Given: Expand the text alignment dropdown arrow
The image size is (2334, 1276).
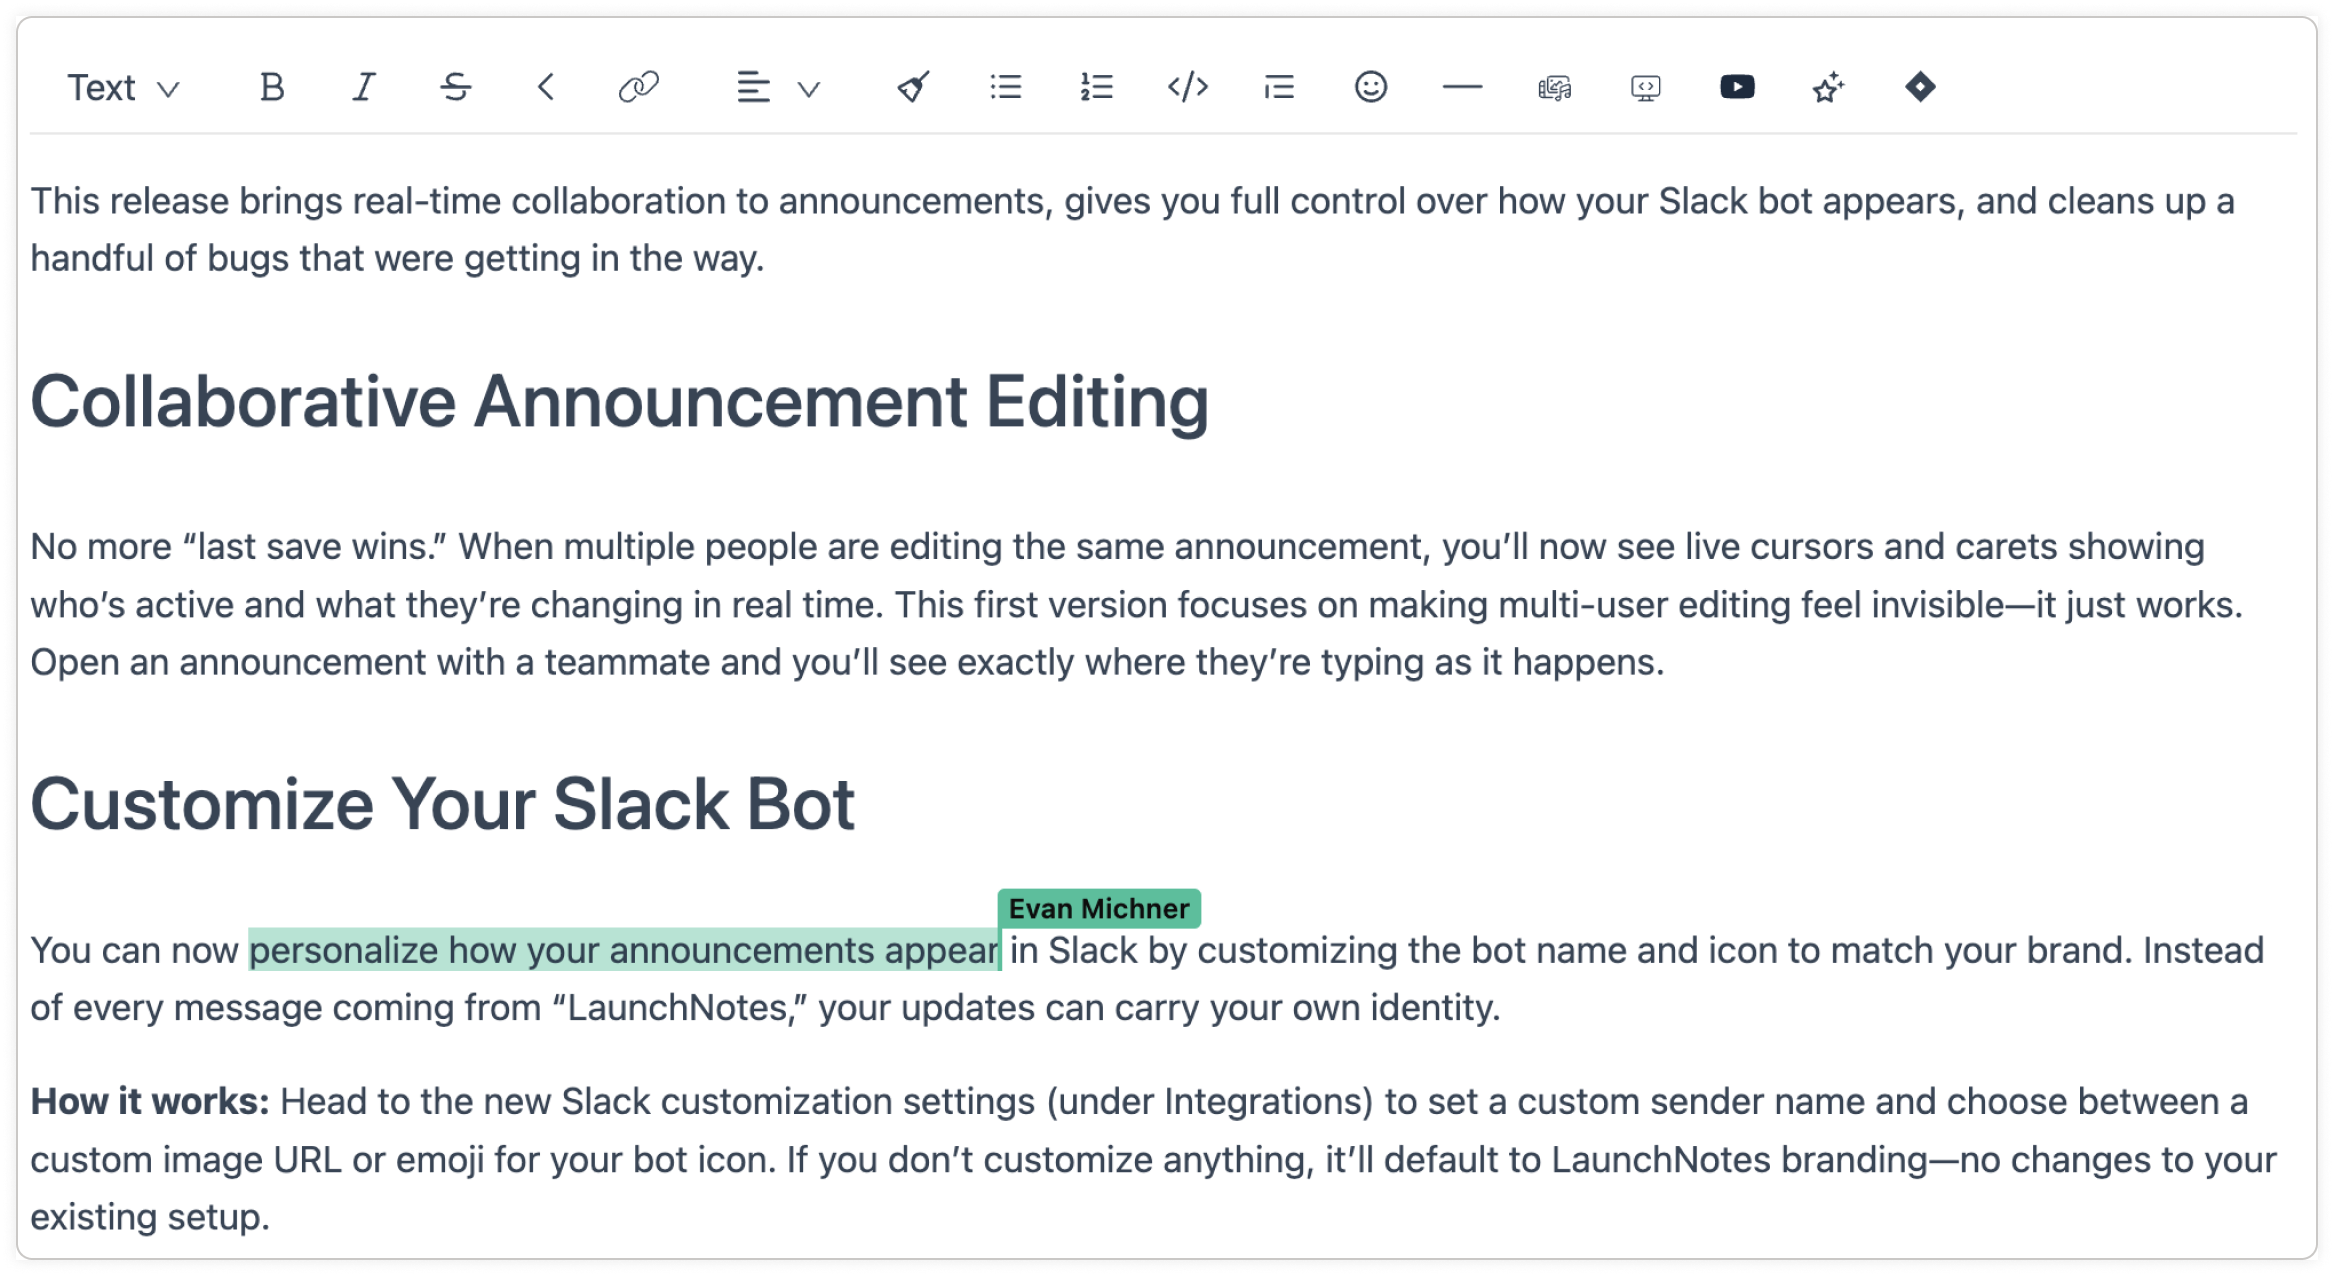Looking at the screenshot, I should pyautogui.click(x=809, y=90).
